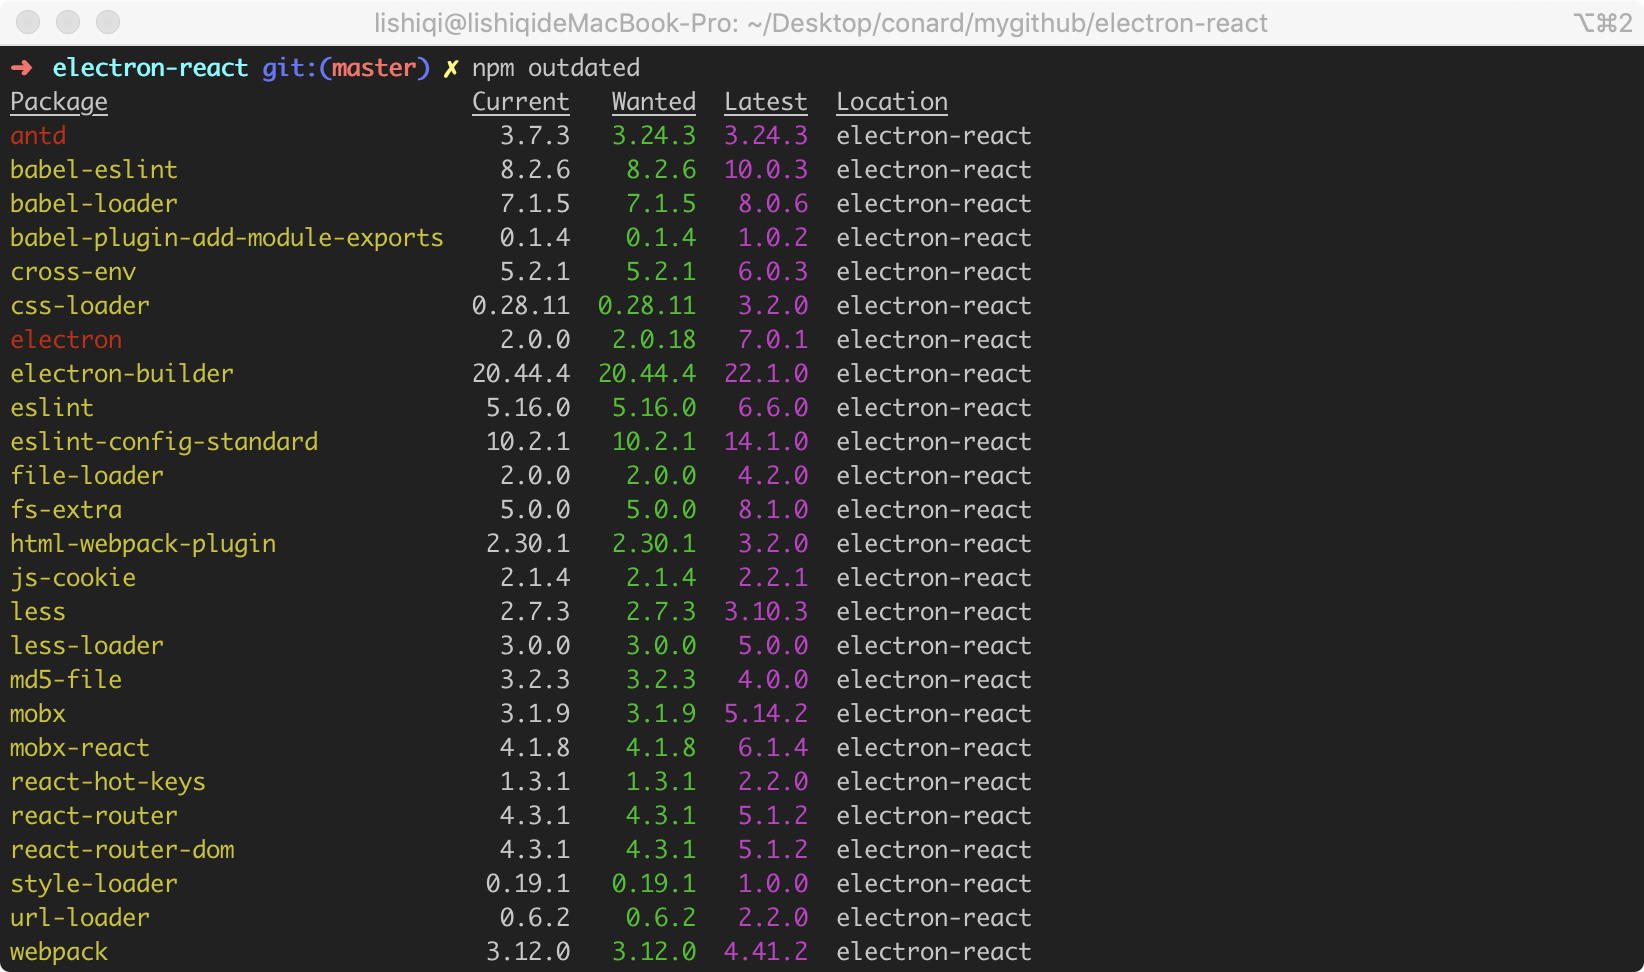This screenshot has width=1644, height=972.
Task: Click the window close button
Action: point(29,22)
